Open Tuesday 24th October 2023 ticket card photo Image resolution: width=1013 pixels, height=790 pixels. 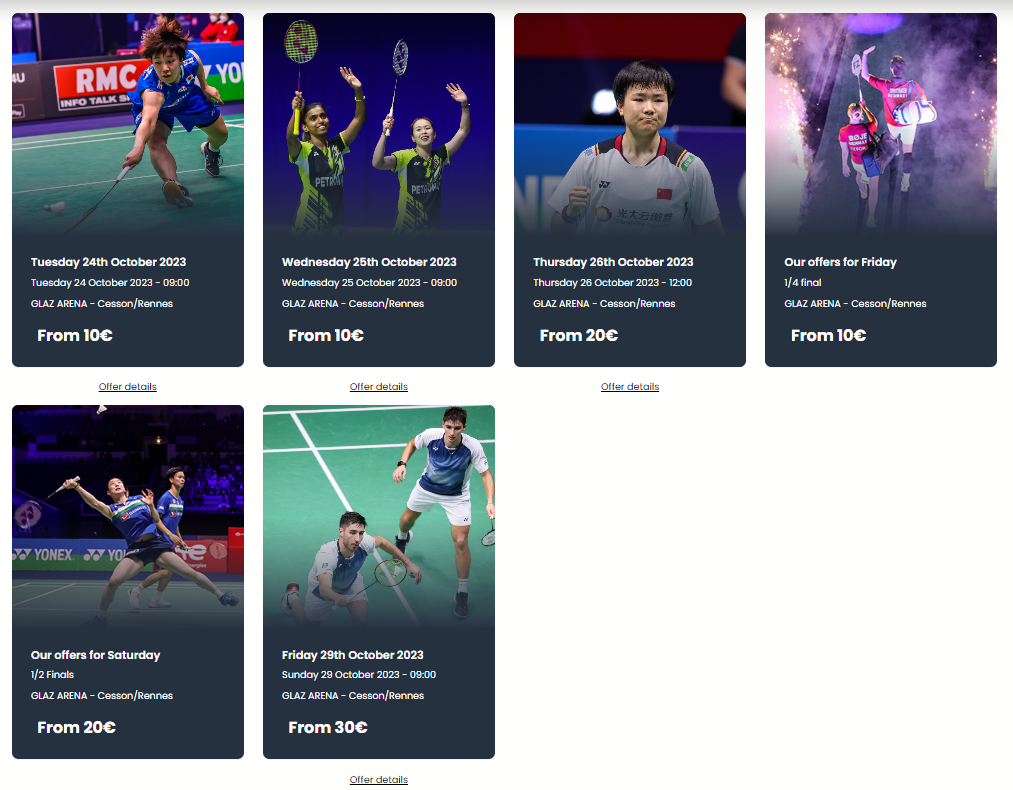point(128,123)
